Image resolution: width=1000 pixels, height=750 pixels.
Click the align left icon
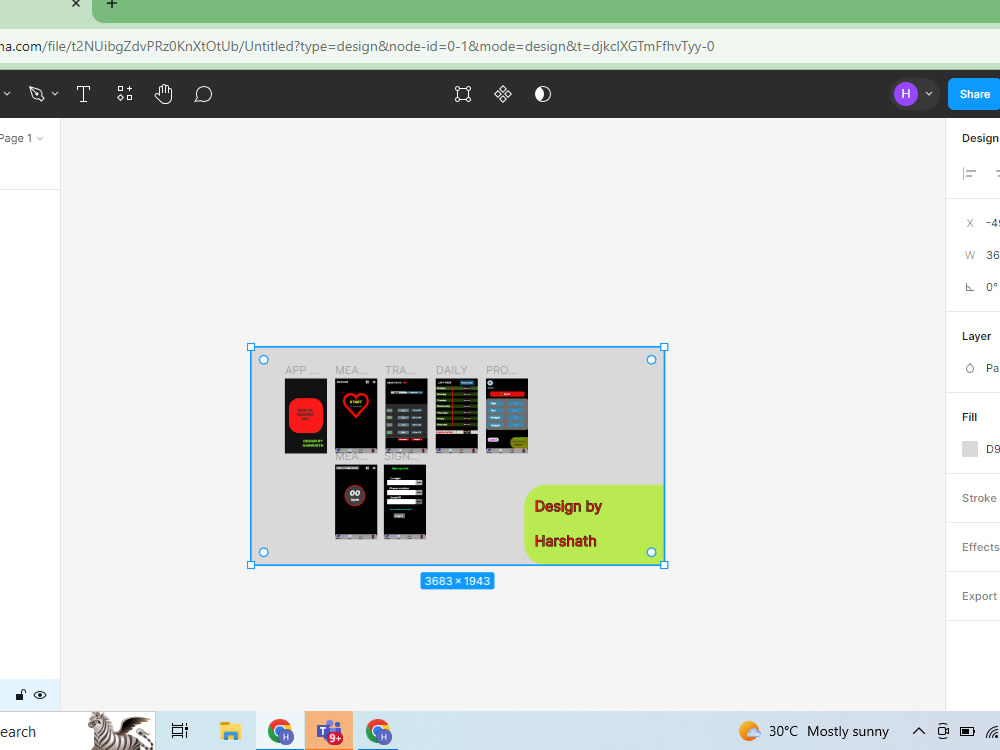tap(969, 173)
